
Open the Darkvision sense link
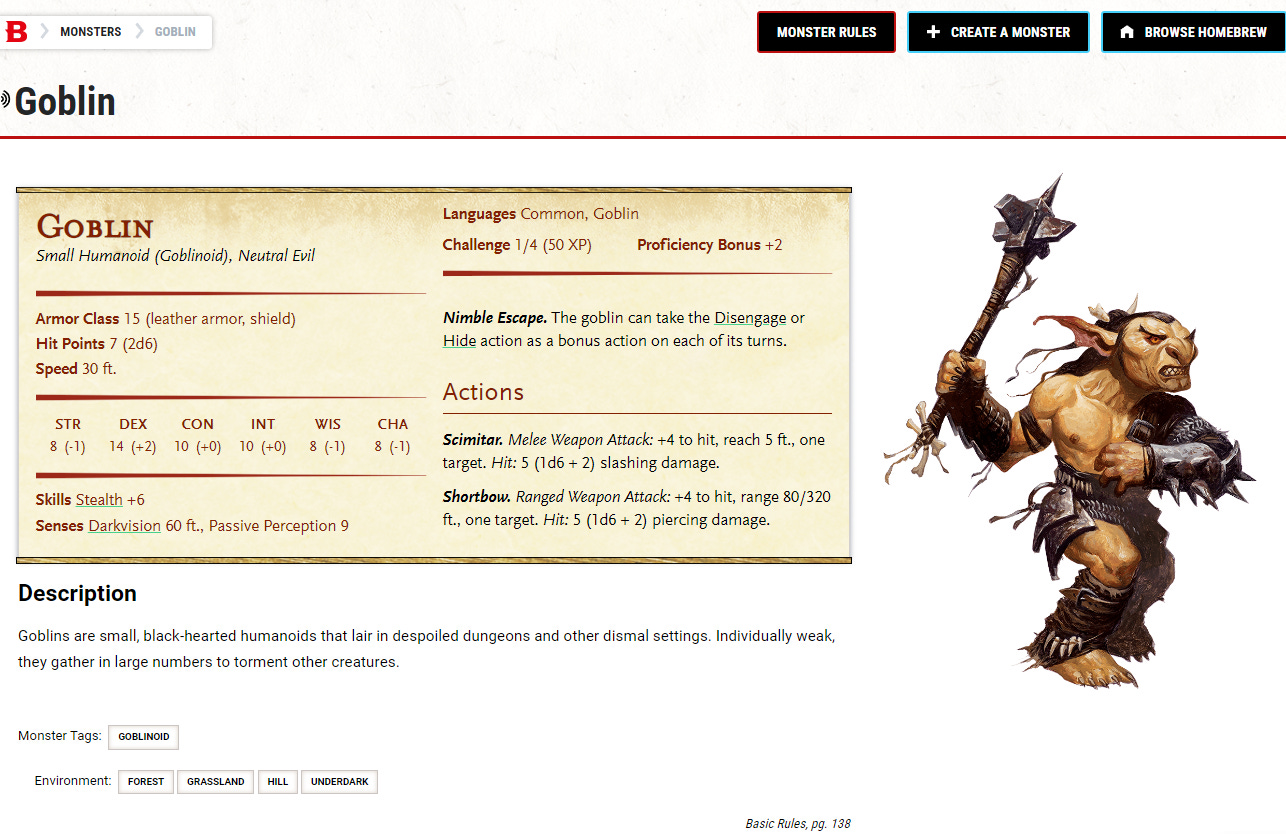coord(124,525)
